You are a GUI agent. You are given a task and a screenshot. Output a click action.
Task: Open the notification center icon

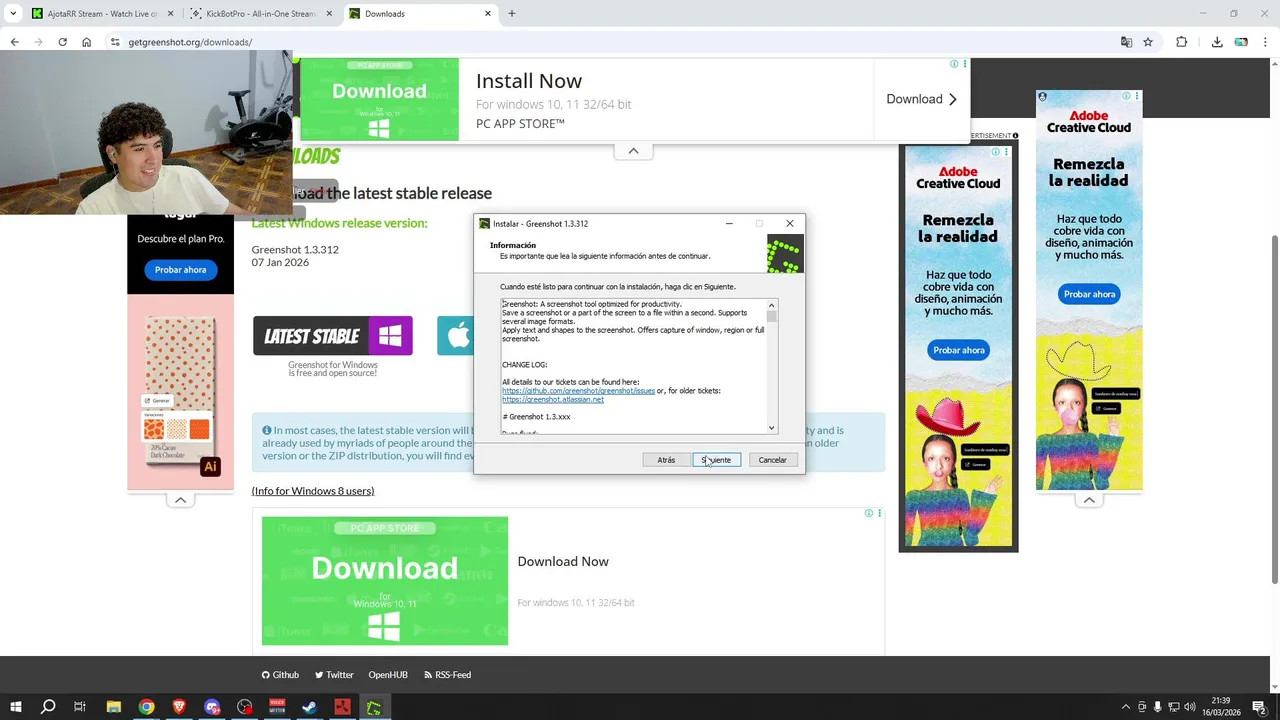pyautogui.click(x=1260, y=707)
